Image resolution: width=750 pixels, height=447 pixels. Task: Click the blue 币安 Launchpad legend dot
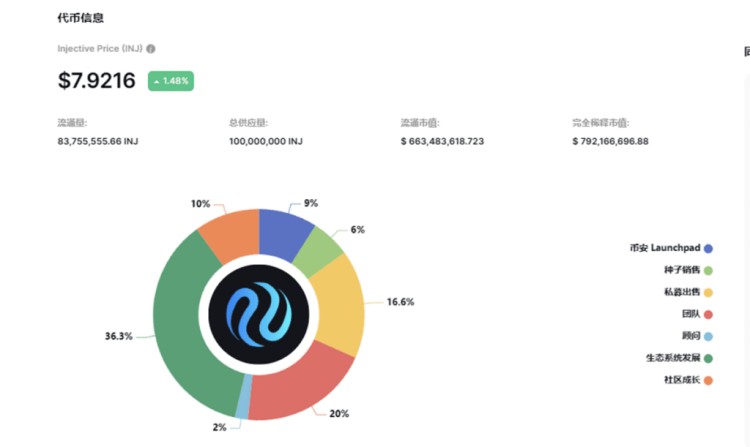click(x=708, y=249)
